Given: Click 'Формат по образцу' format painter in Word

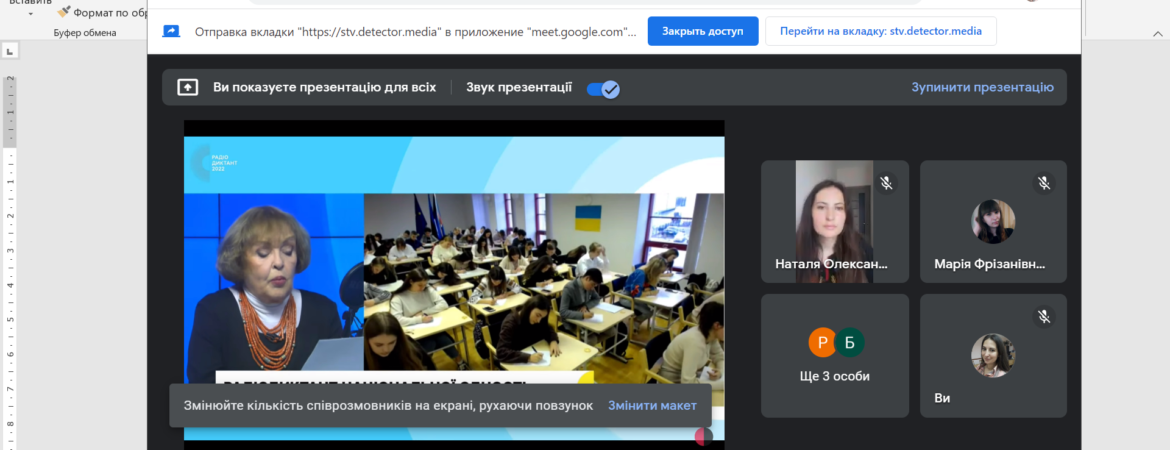Looking at the screenshot, I should coord(102,13).
